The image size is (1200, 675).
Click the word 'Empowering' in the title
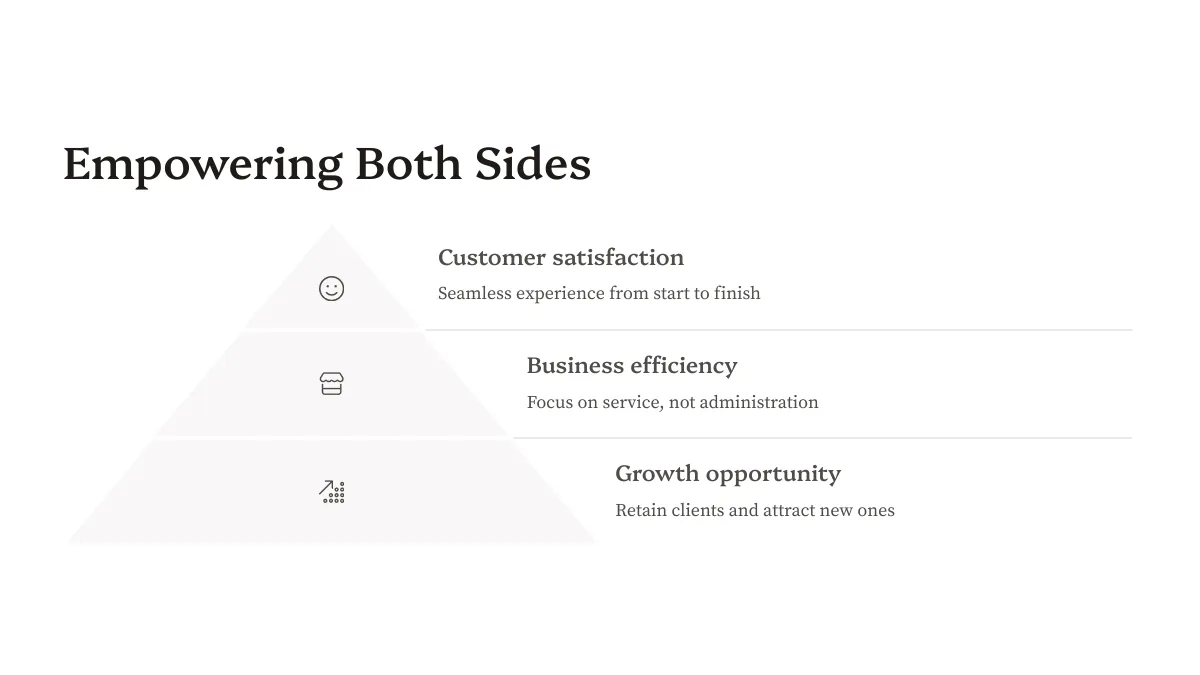coord(203,166)
